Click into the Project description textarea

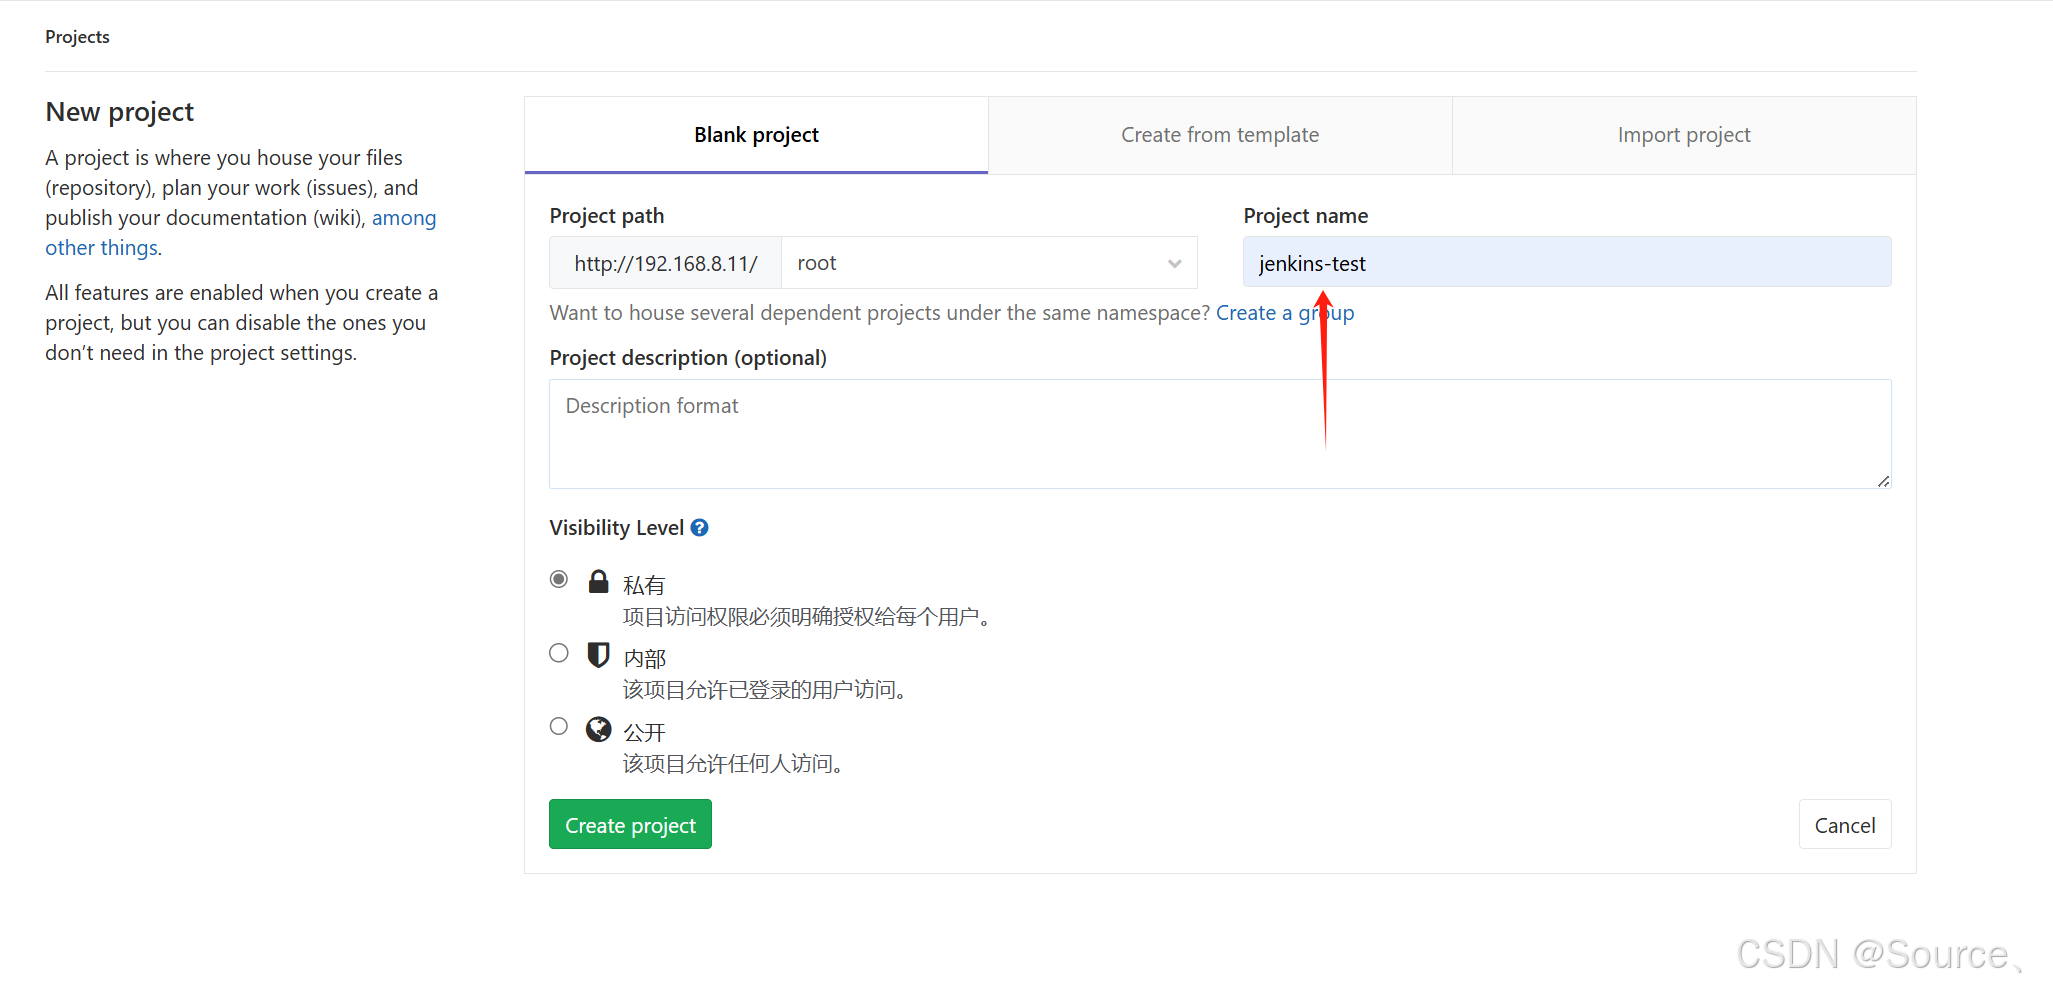click(x=1220, y=434)
